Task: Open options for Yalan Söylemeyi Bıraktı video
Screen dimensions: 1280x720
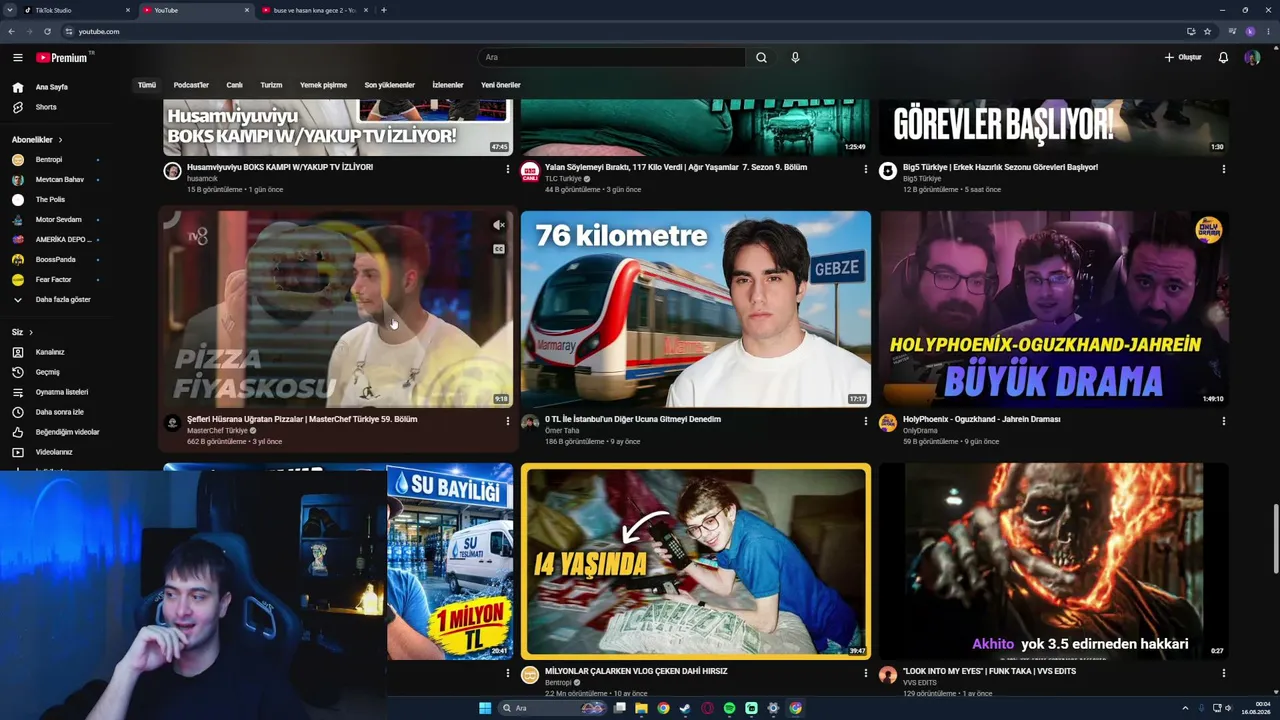Action: tap(866, 169)
